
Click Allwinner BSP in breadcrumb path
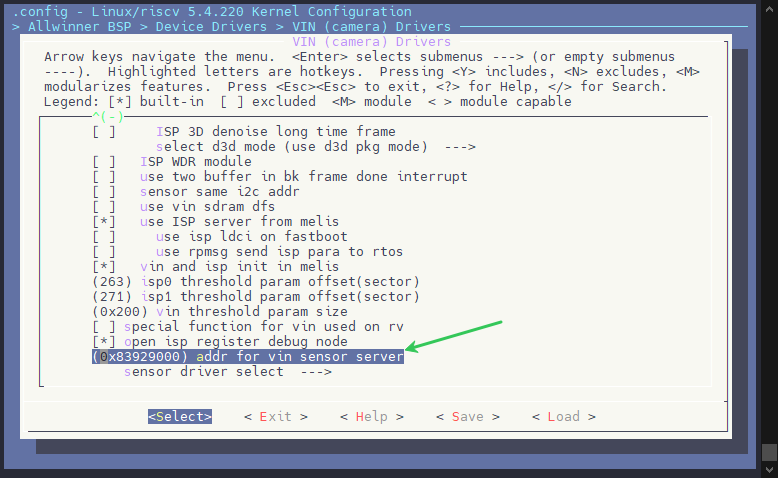tap(79, 26)
